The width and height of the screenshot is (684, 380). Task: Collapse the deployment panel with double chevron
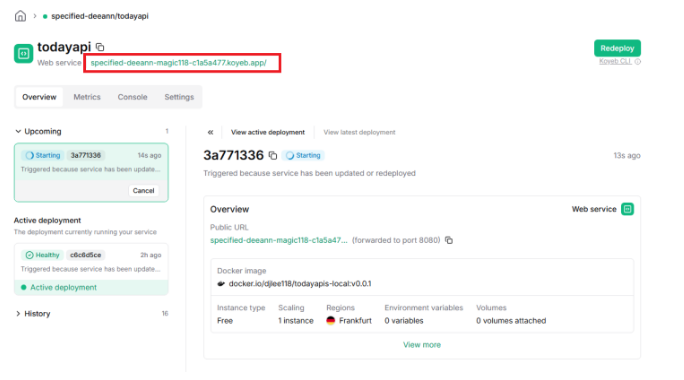(x=211, y=132)
